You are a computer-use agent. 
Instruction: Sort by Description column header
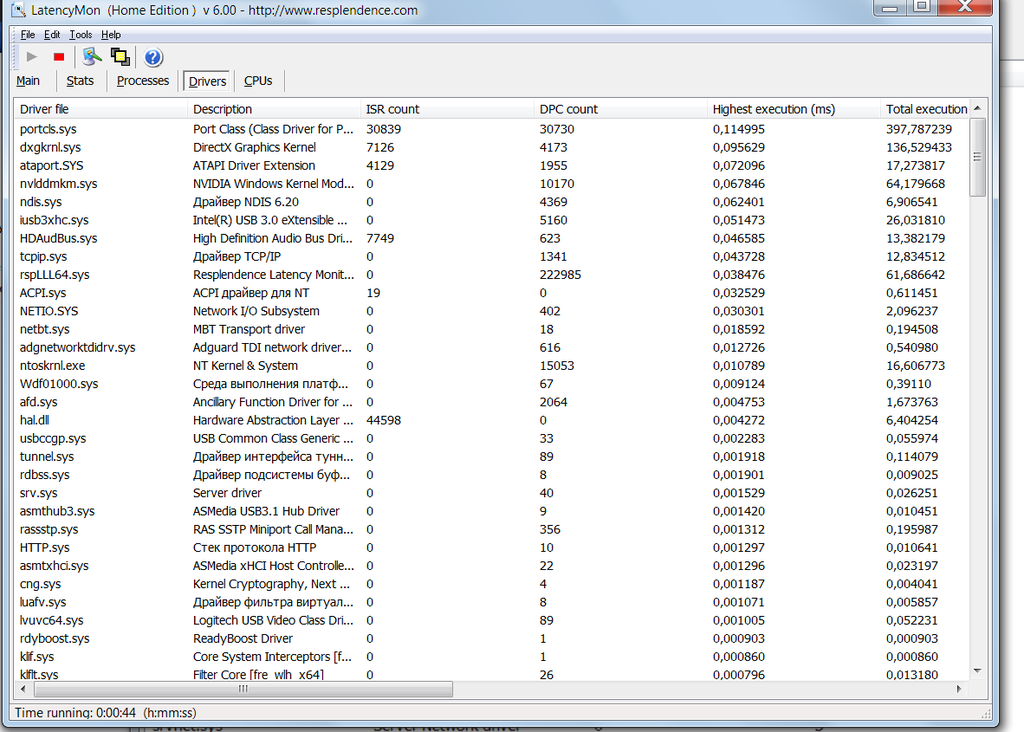pos(274,109)
